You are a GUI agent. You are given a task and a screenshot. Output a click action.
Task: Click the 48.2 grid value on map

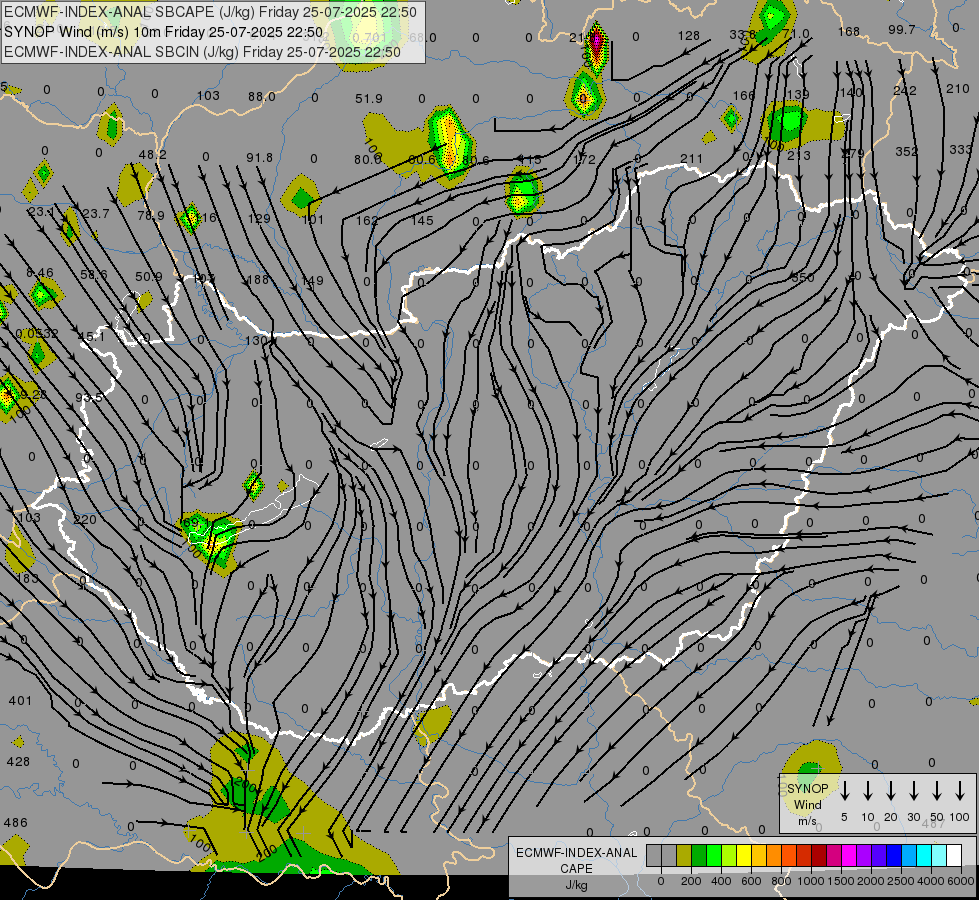[x=152, y=154]
